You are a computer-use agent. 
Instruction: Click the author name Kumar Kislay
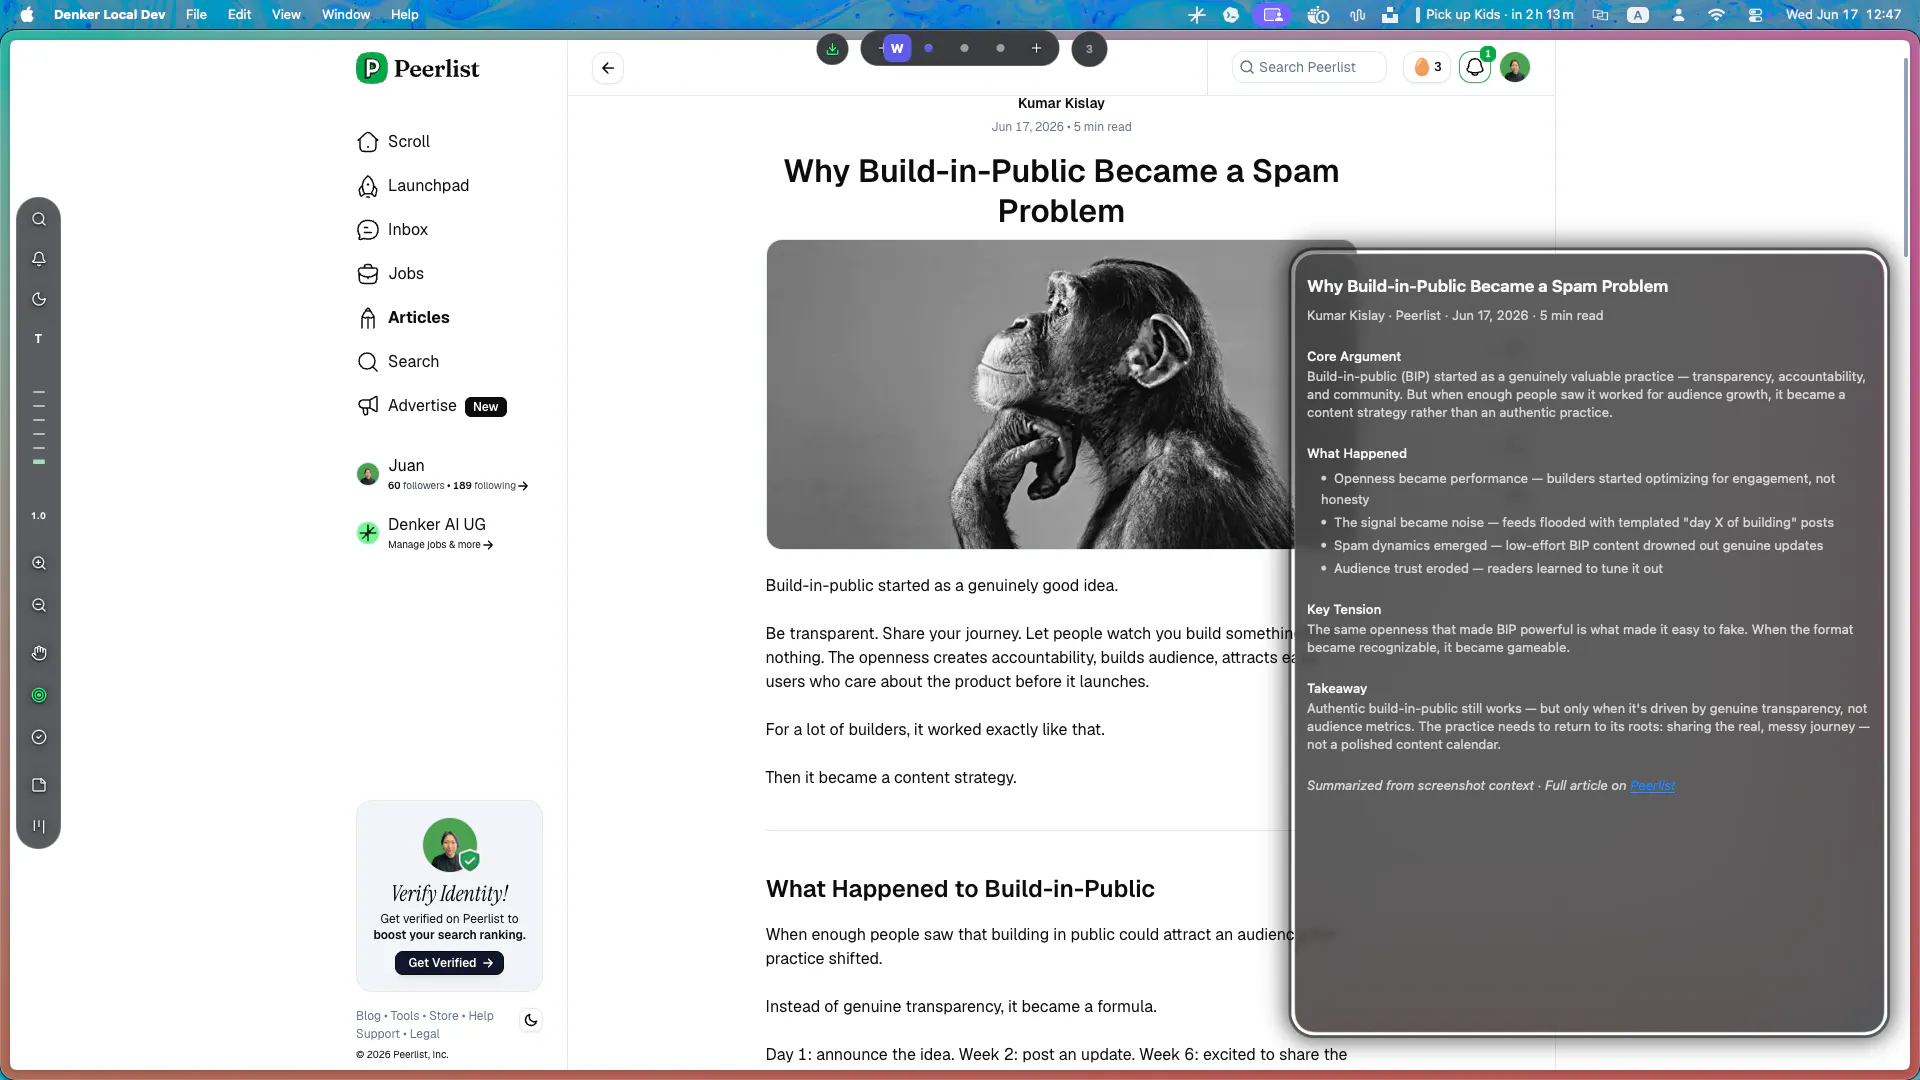coord(1061,103)
